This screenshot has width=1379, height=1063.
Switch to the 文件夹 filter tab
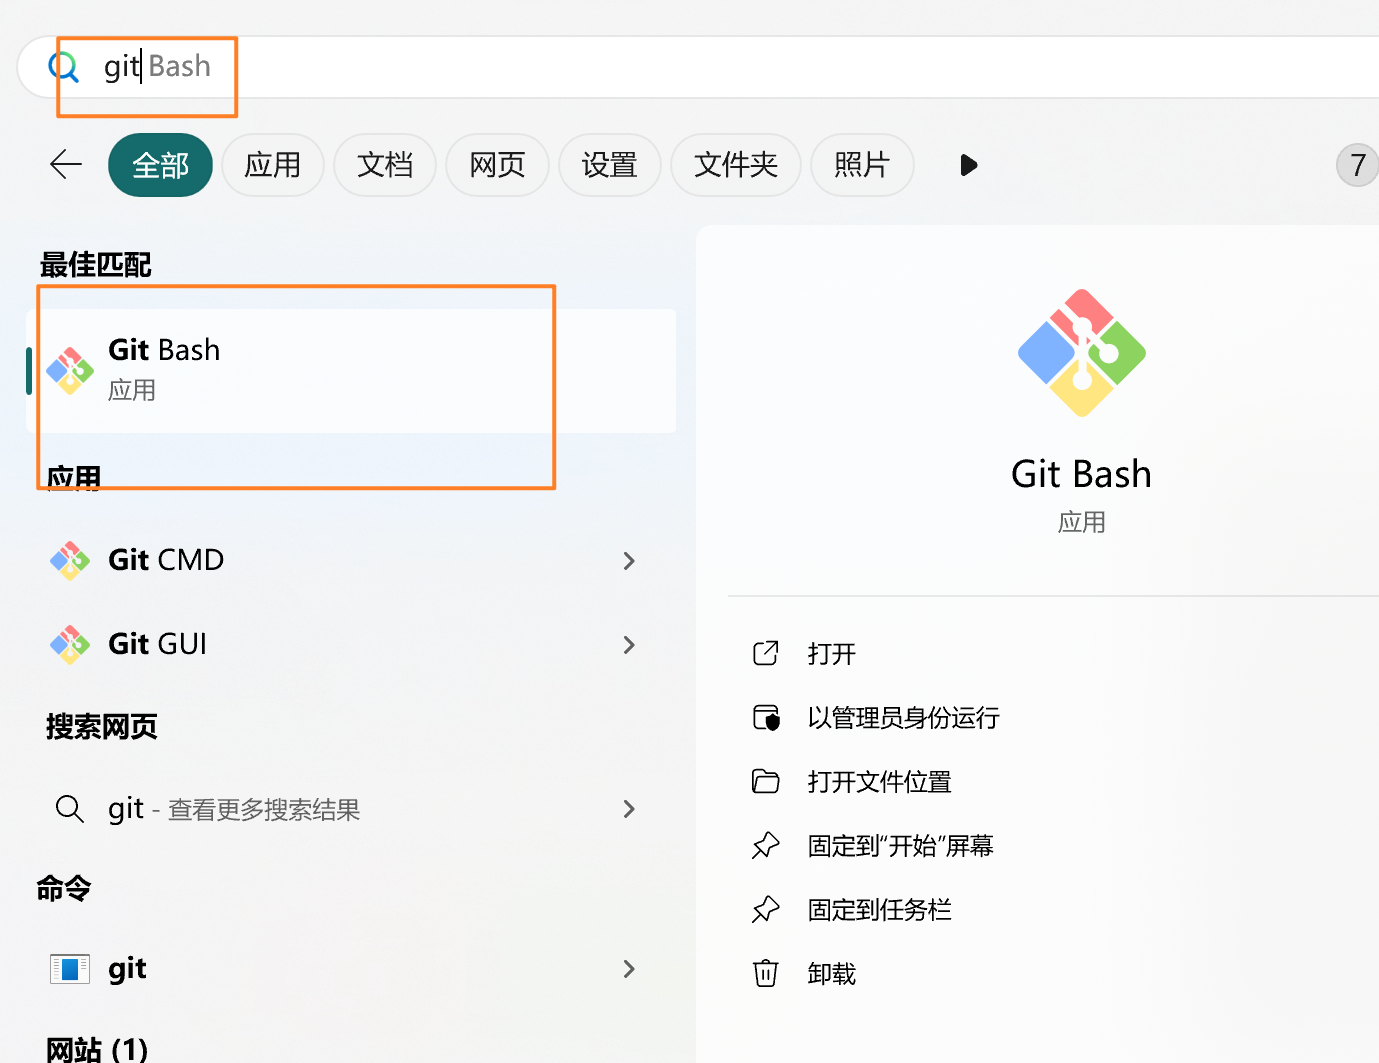(736, 165)
